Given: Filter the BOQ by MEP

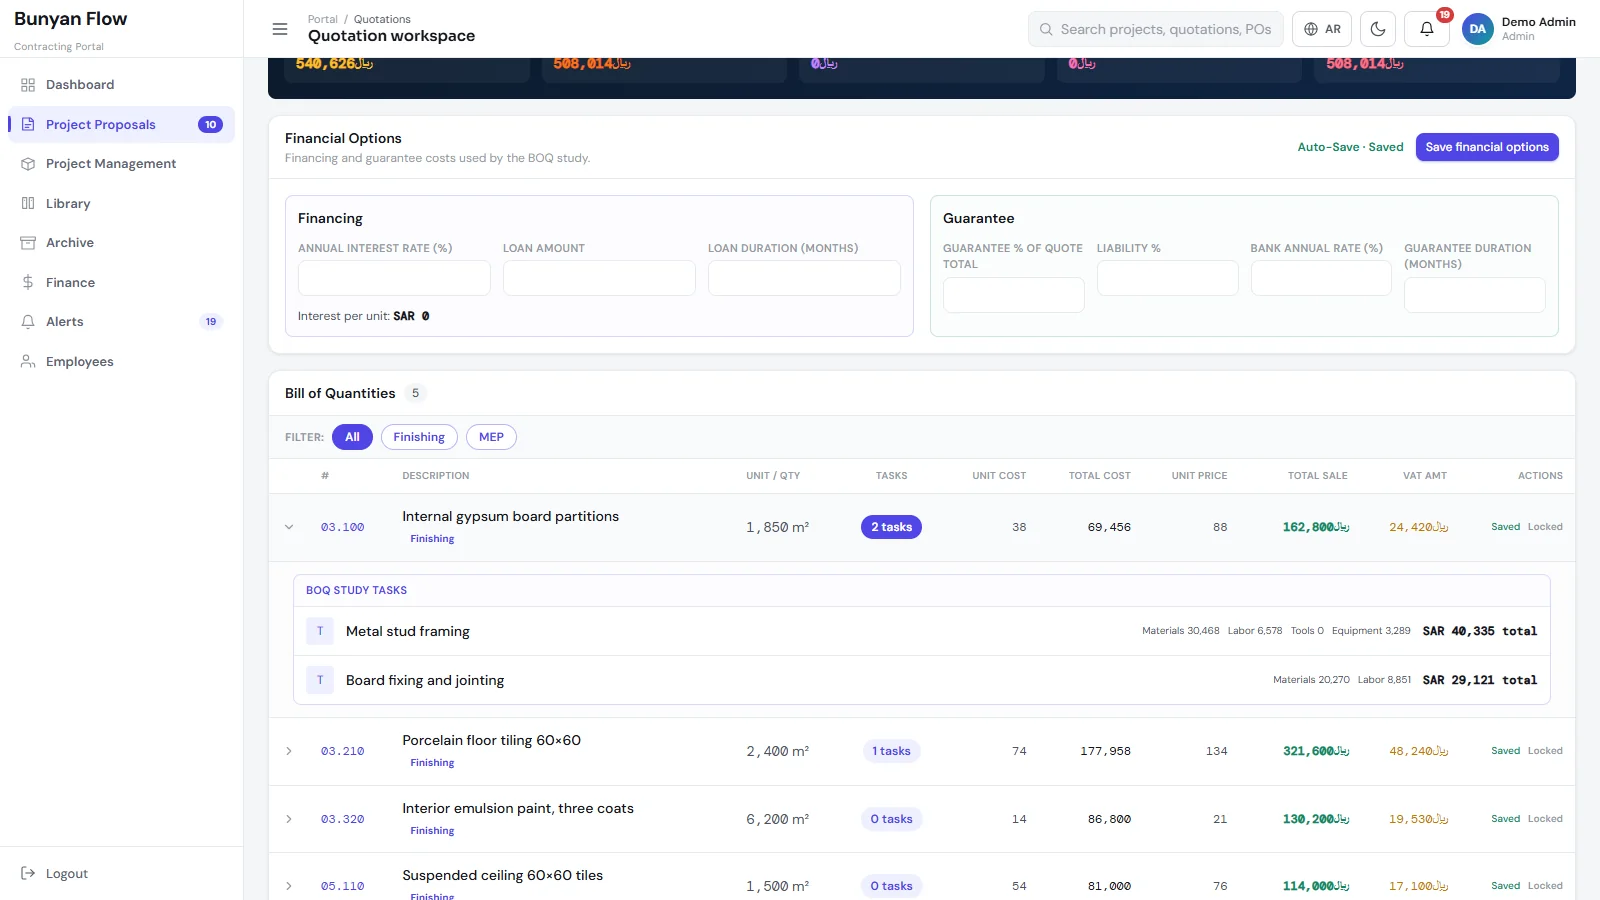Looking at the screenshot, I should coord(491,437).
